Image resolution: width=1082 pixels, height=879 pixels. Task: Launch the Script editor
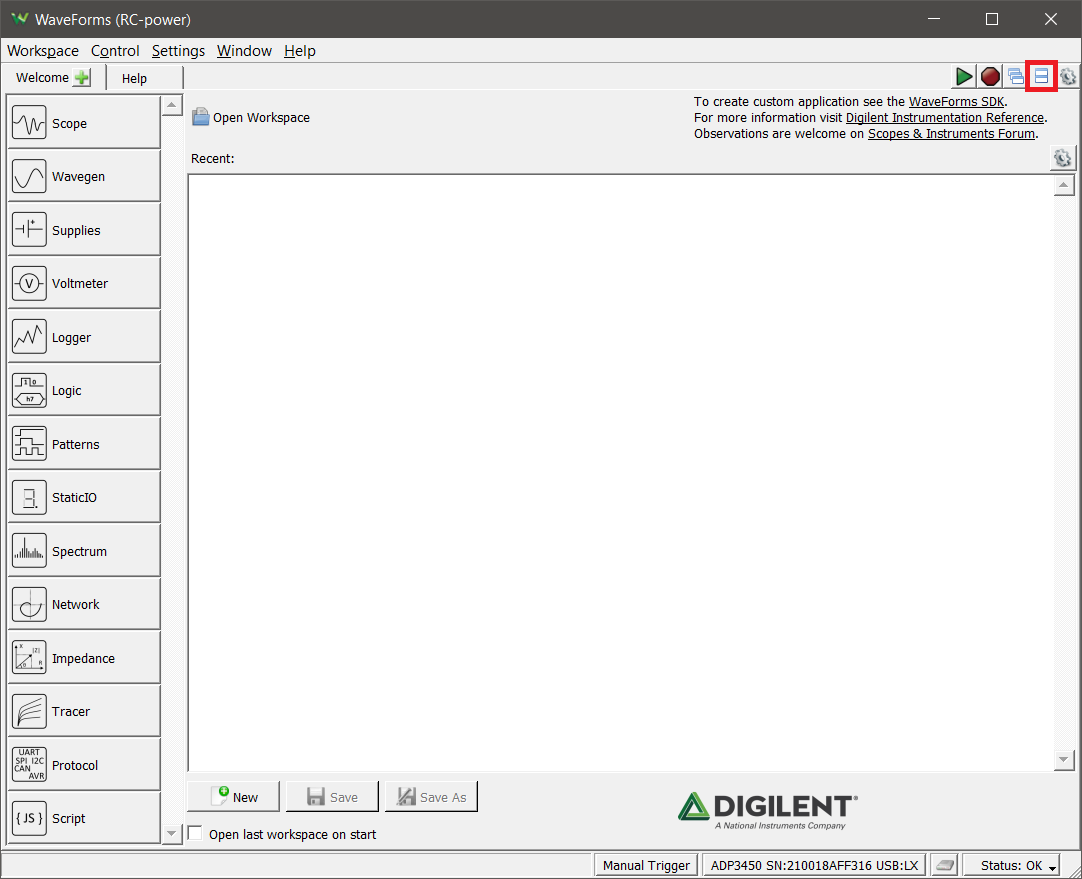pos(84,818)
